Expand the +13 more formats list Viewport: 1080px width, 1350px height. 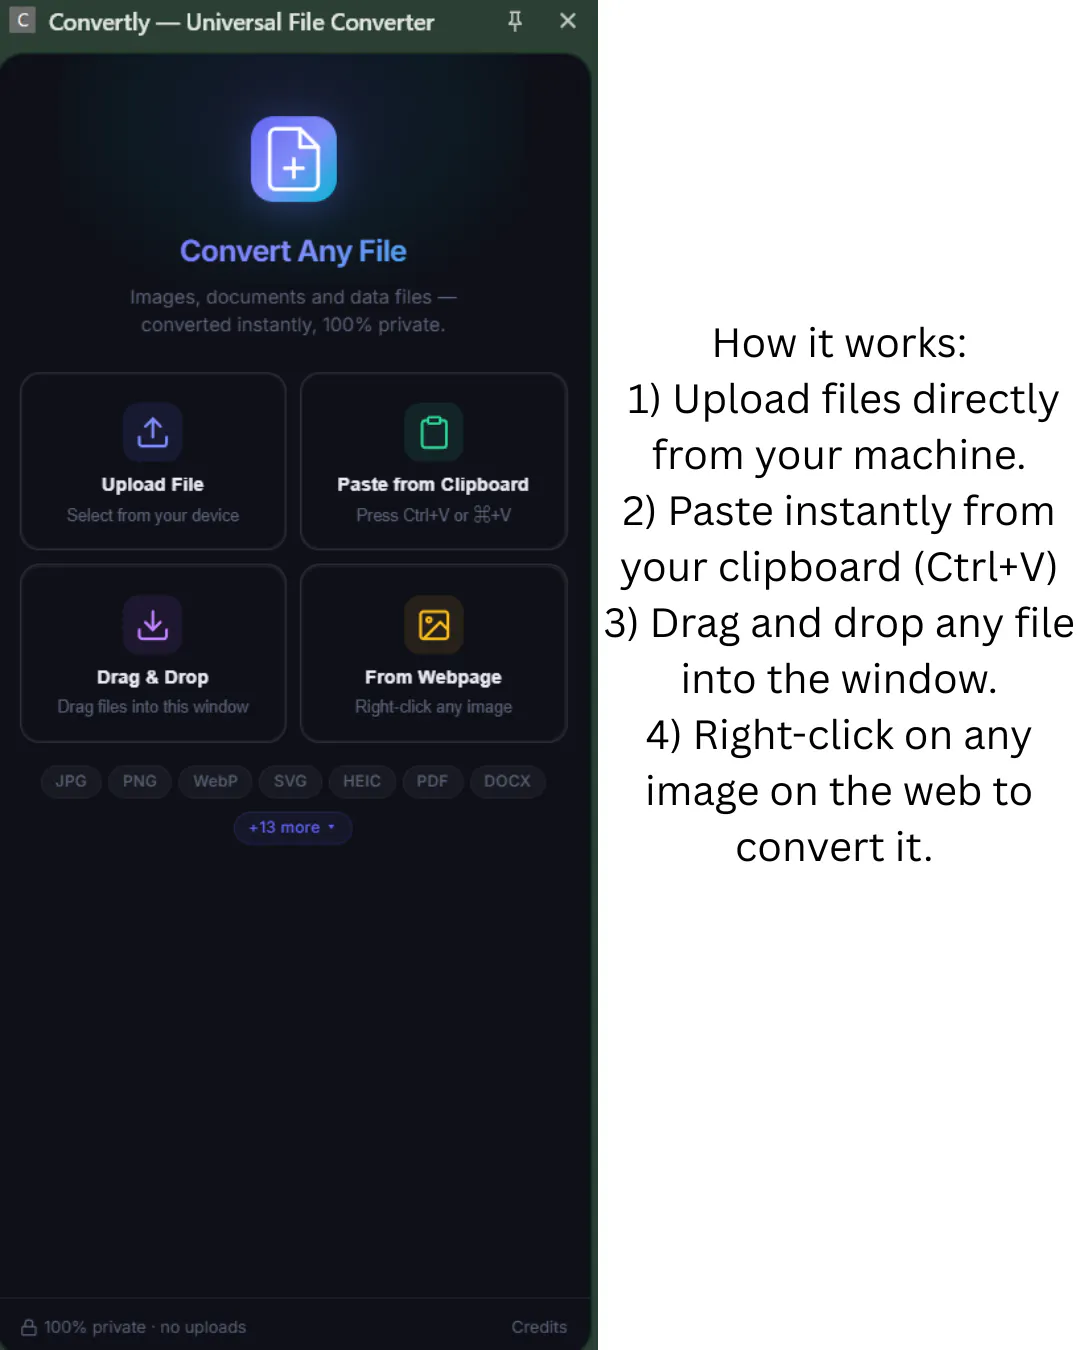click(x=292, y=827)
